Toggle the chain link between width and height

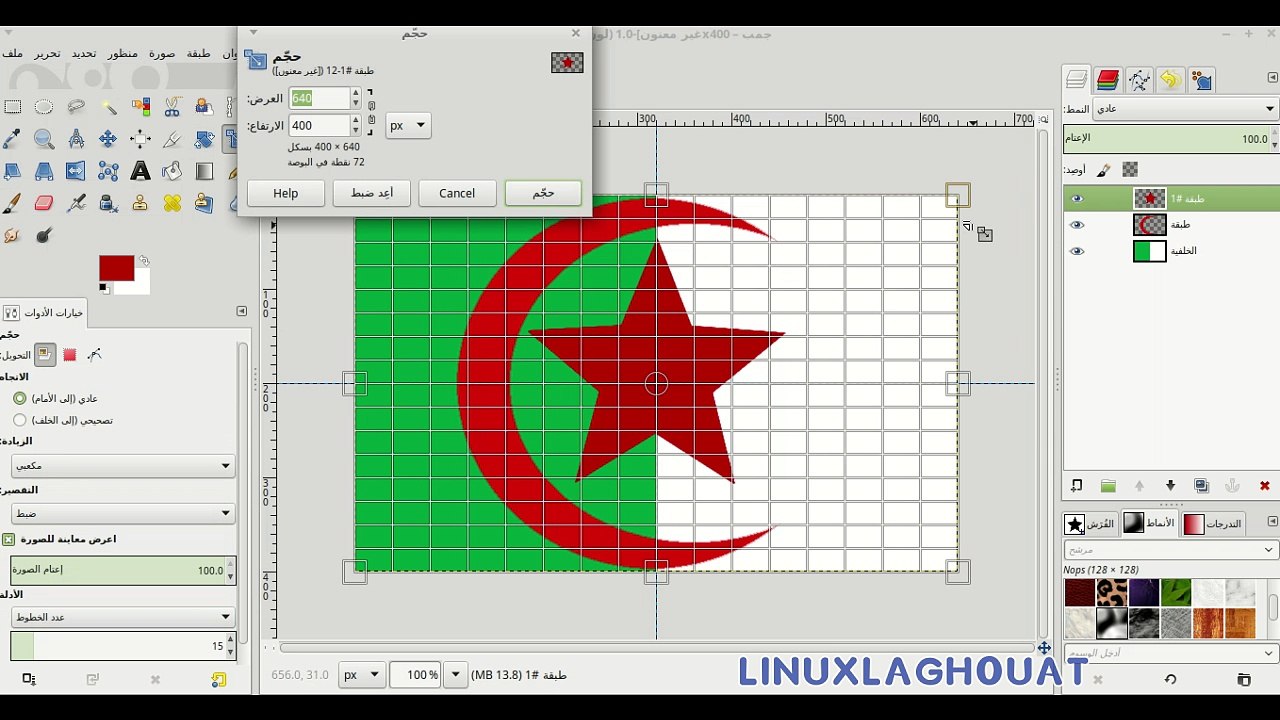click(x=371, y=111)
